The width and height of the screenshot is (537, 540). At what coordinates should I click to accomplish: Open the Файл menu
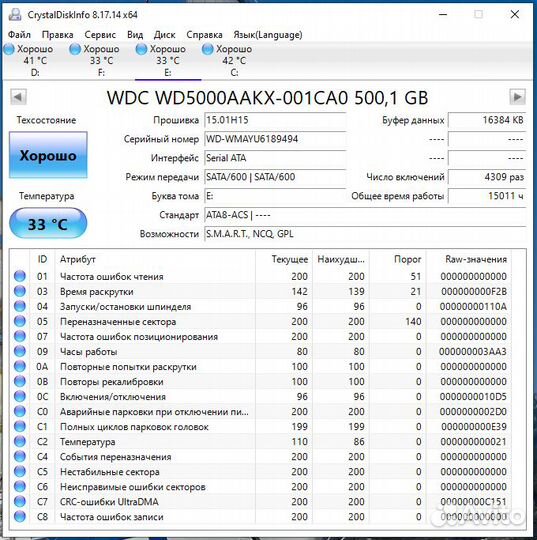coord(19,35)
